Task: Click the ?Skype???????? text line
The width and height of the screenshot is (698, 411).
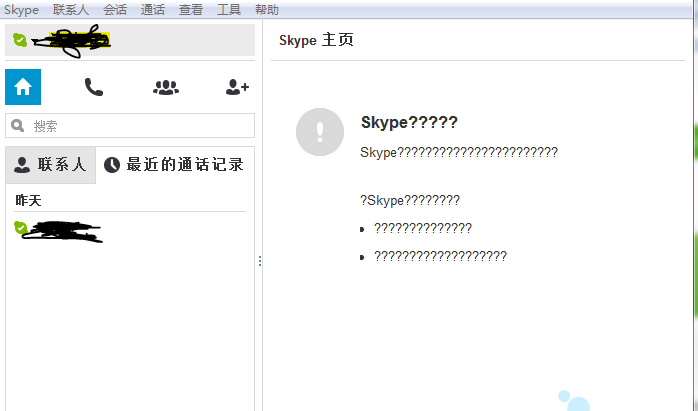Action: (410, 200)
